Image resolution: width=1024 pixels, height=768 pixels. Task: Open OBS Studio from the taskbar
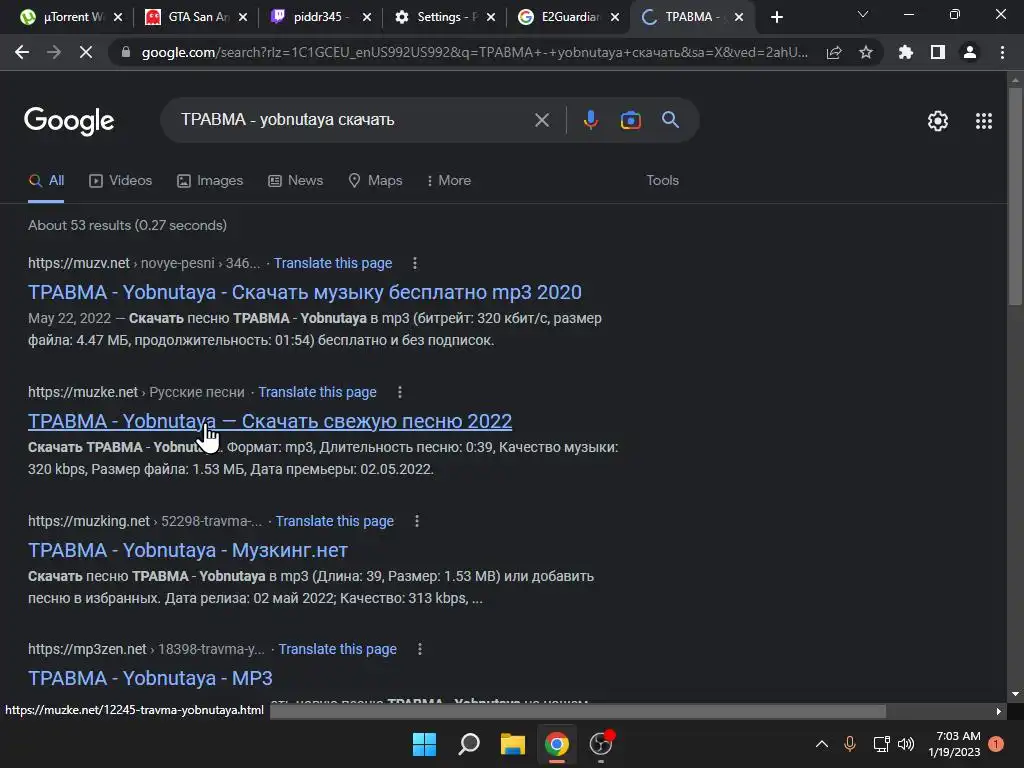(601, 744)
